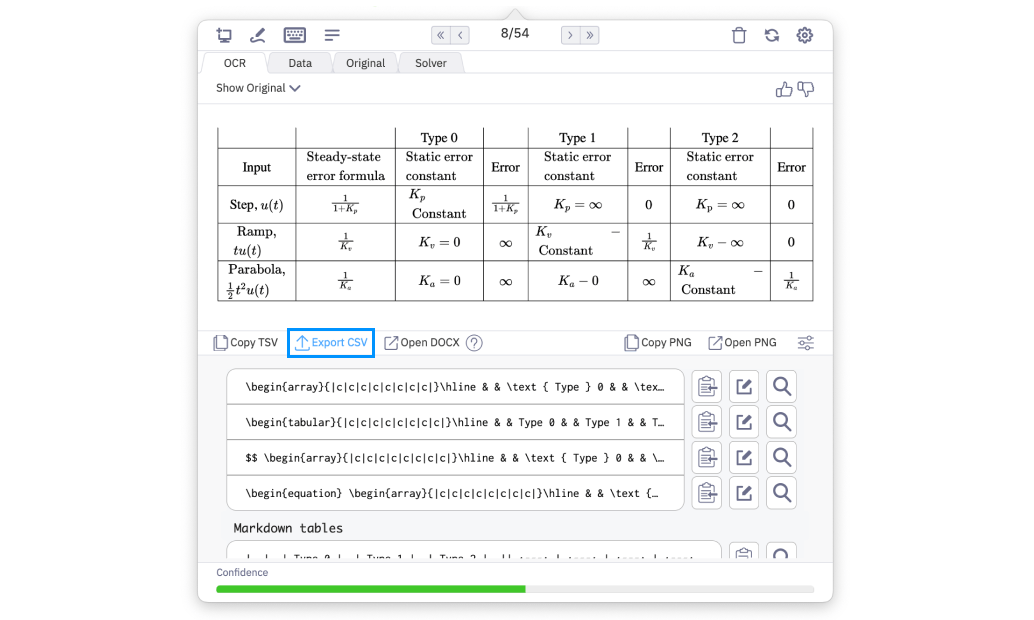Re-run OCR using the sync icon

[771, 34]
